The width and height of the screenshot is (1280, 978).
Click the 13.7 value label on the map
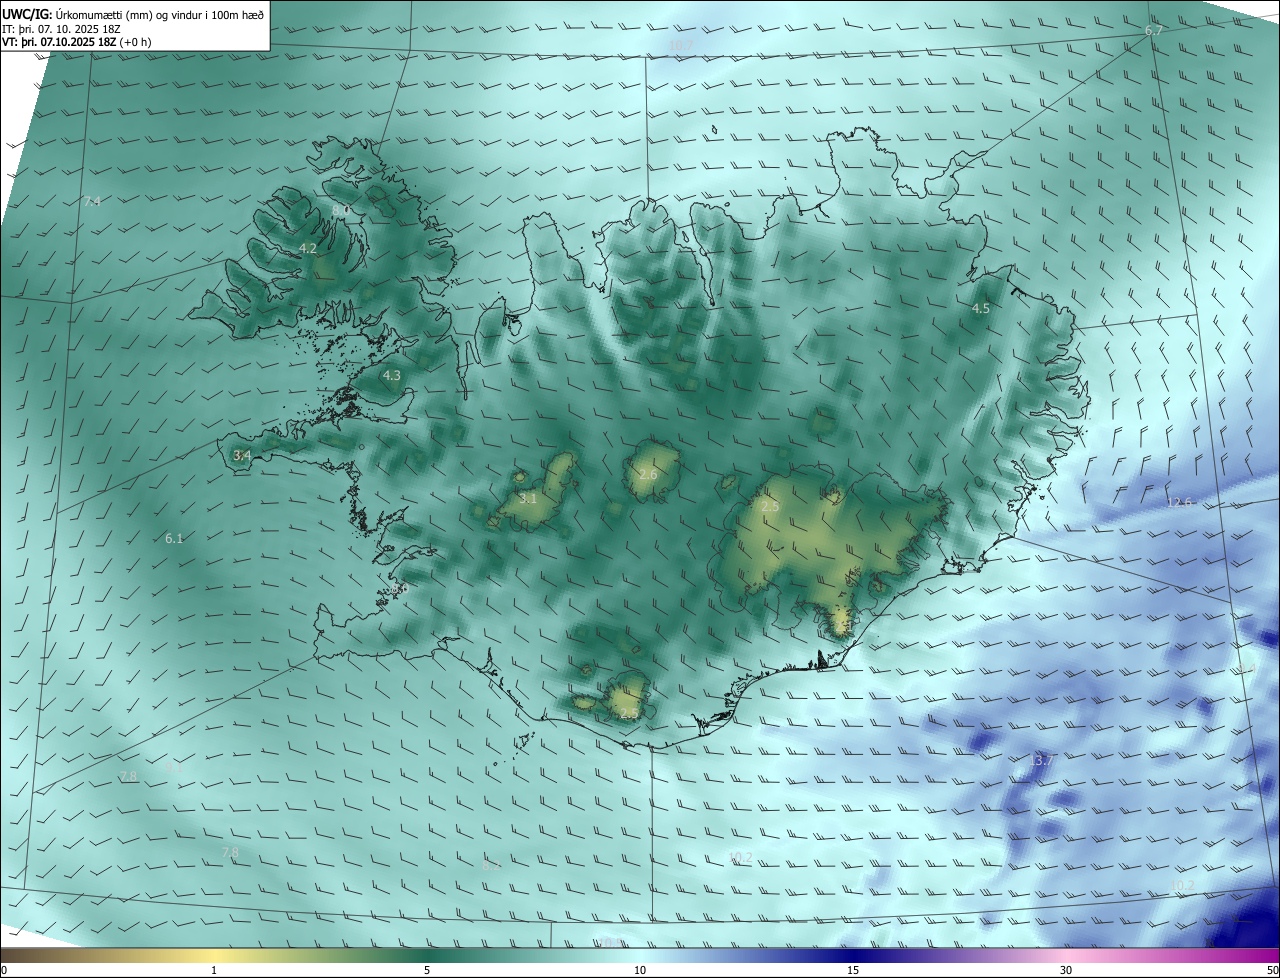pyautogui.click(x=1040, y=761)
